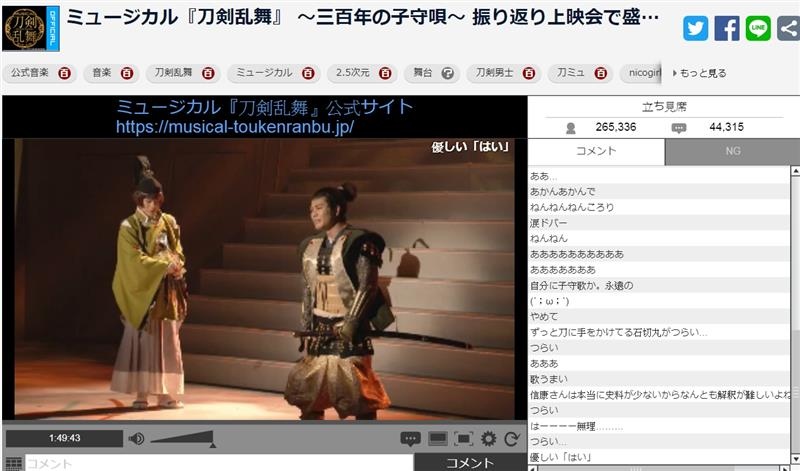Open player settings with the gear icon
The height and width of the screenshot is (471, 800).
click(488, 439)
